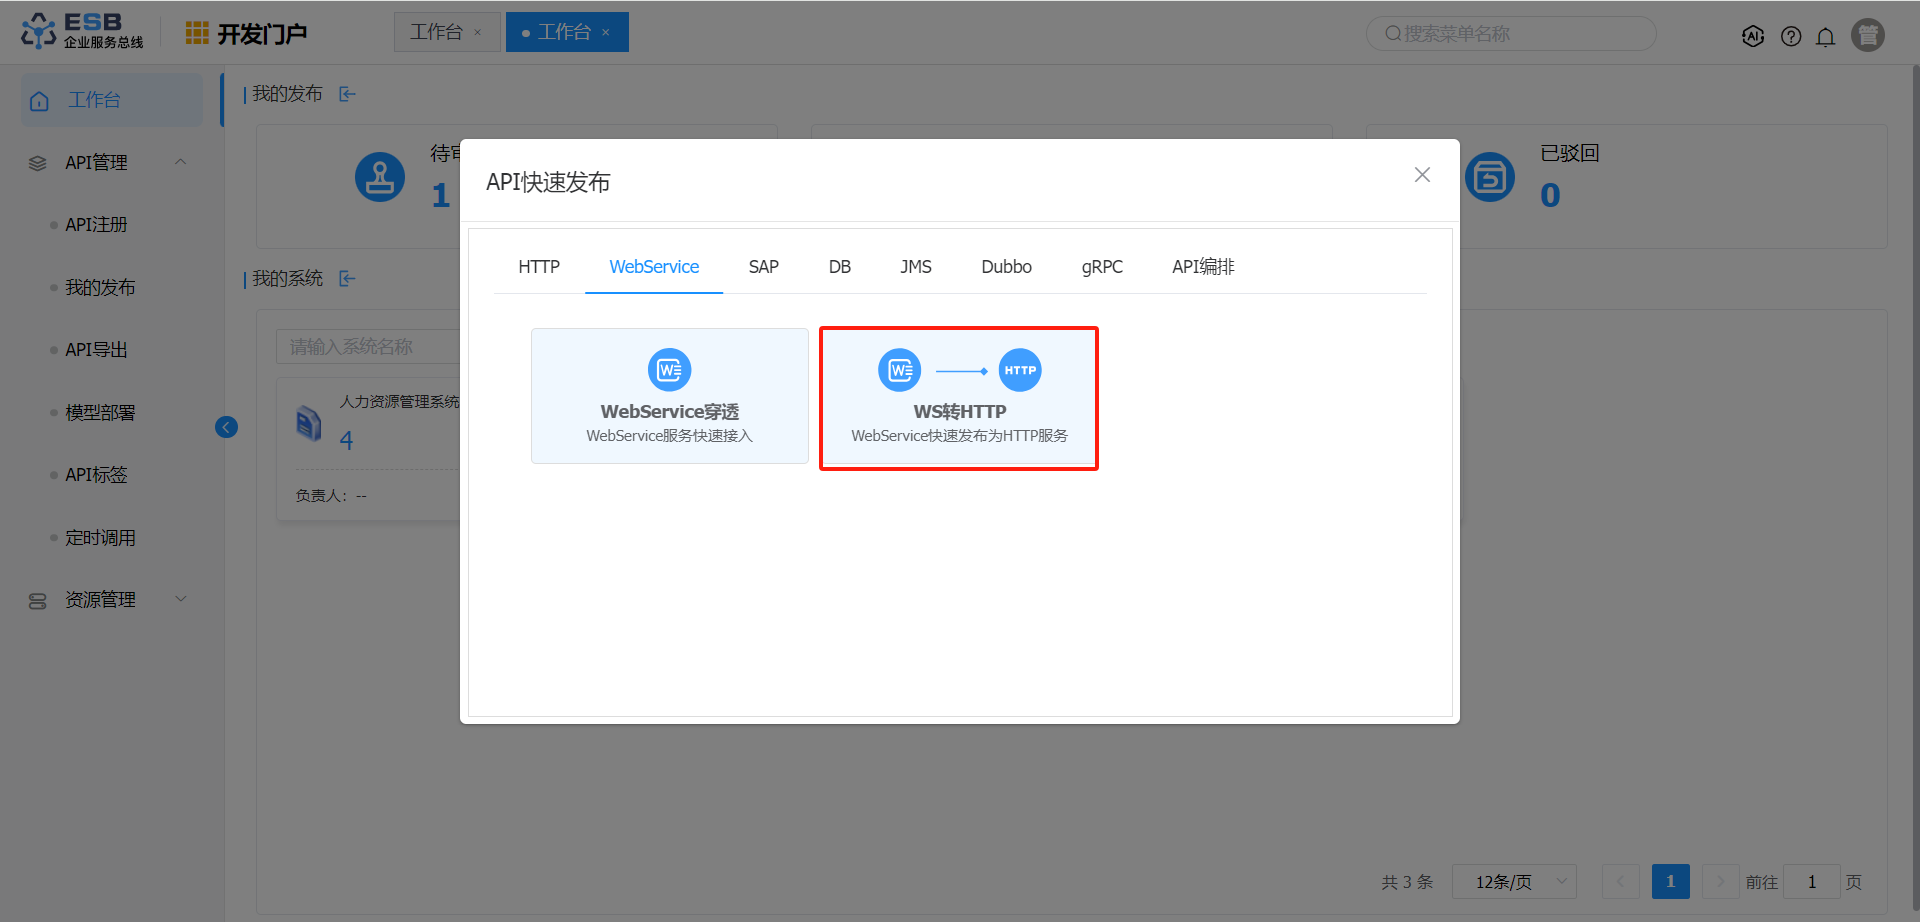Image resolution: width=1920 pixels, height=922 pixels.
Task: Click the 我的系统 jump icon
Action: coord(347,279)
